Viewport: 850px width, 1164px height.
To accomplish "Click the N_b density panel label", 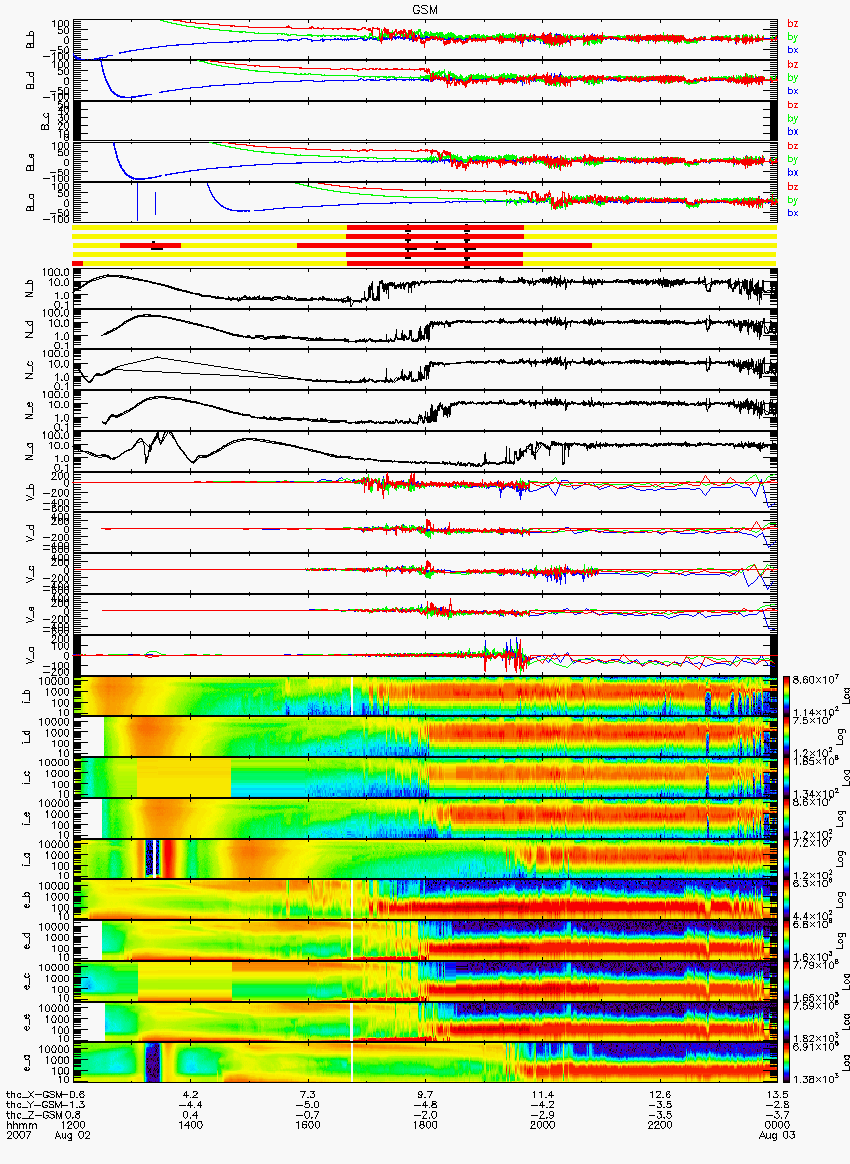I will [x=30, y=290].
